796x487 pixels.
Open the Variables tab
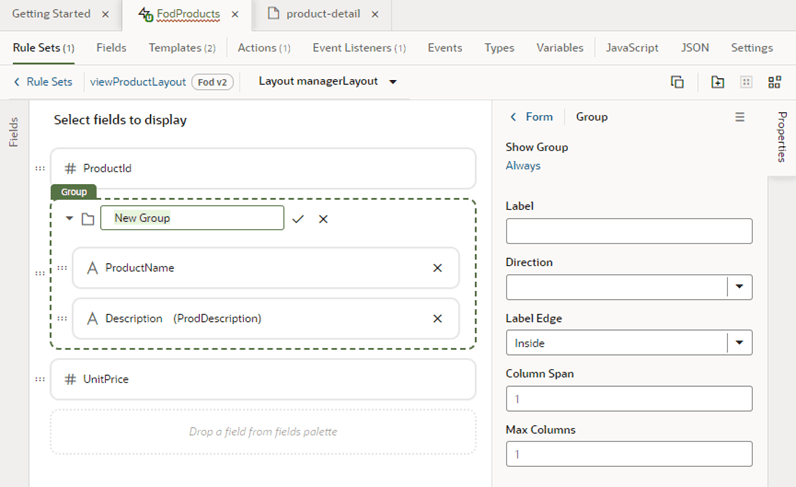coord(560,48)
